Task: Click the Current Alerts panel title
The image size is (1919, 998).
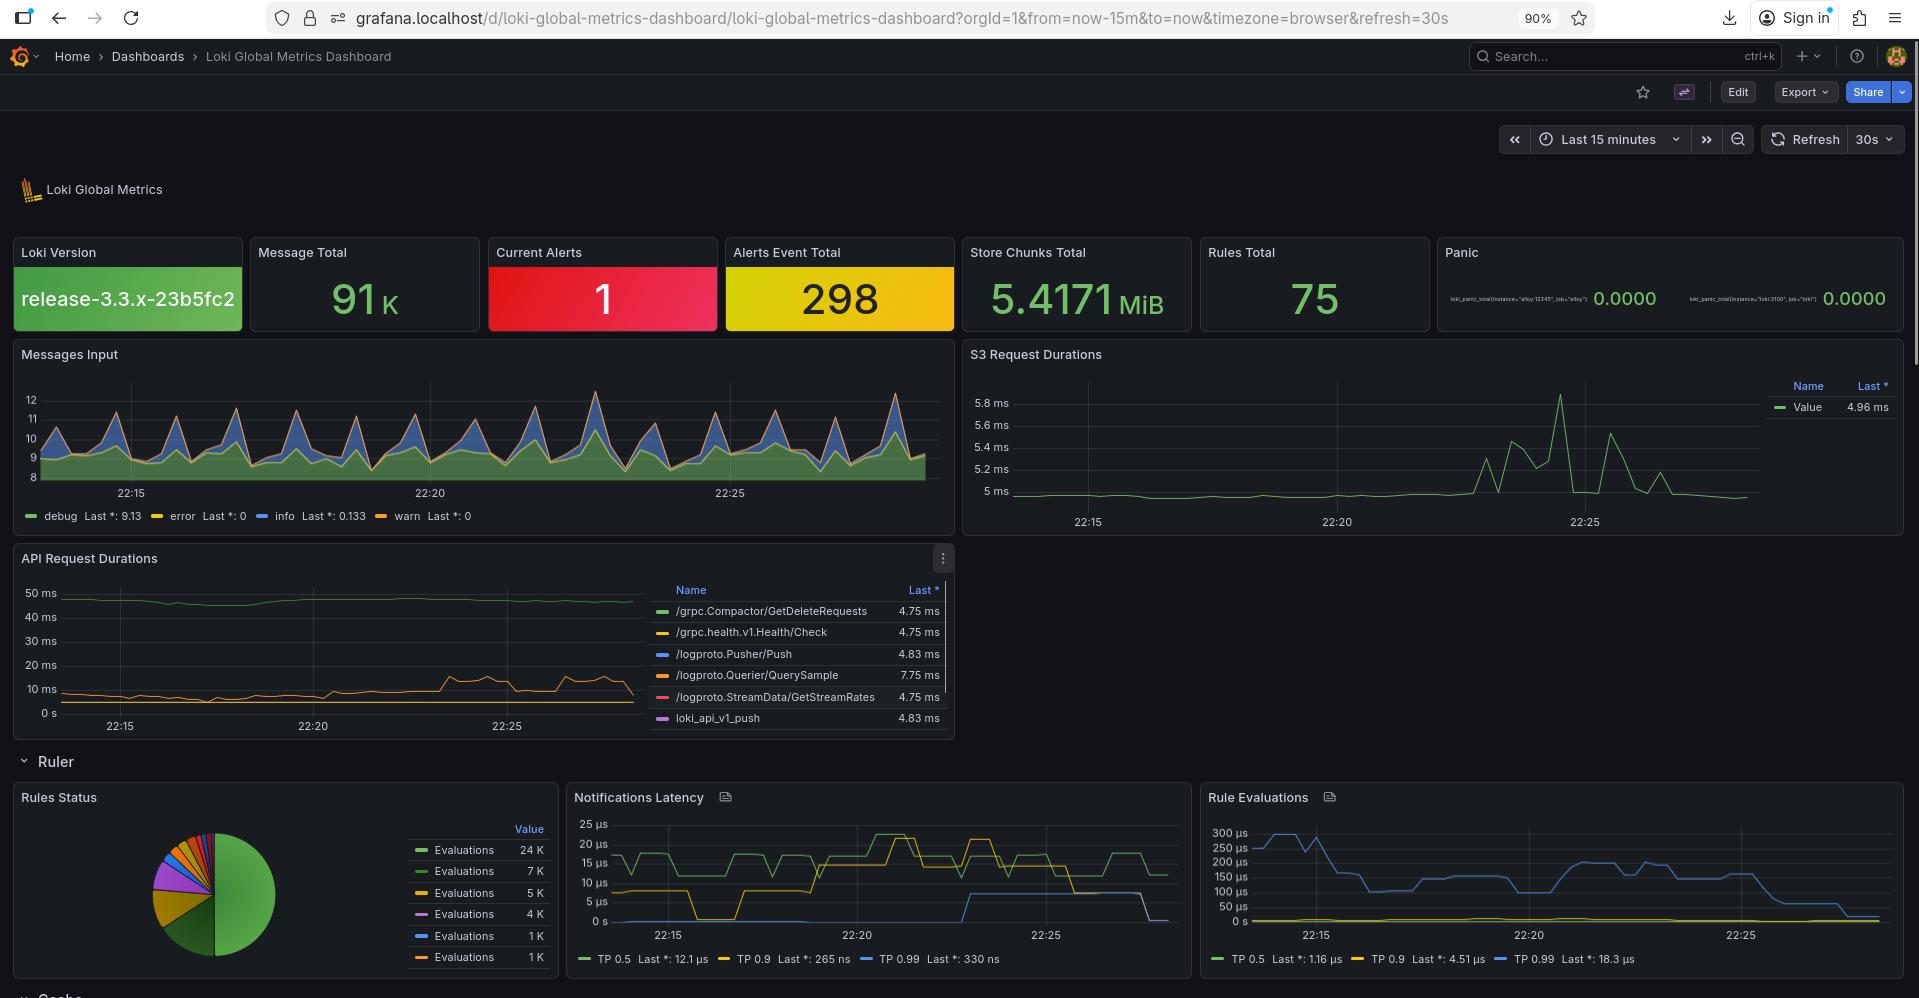Action: (538, 253)
